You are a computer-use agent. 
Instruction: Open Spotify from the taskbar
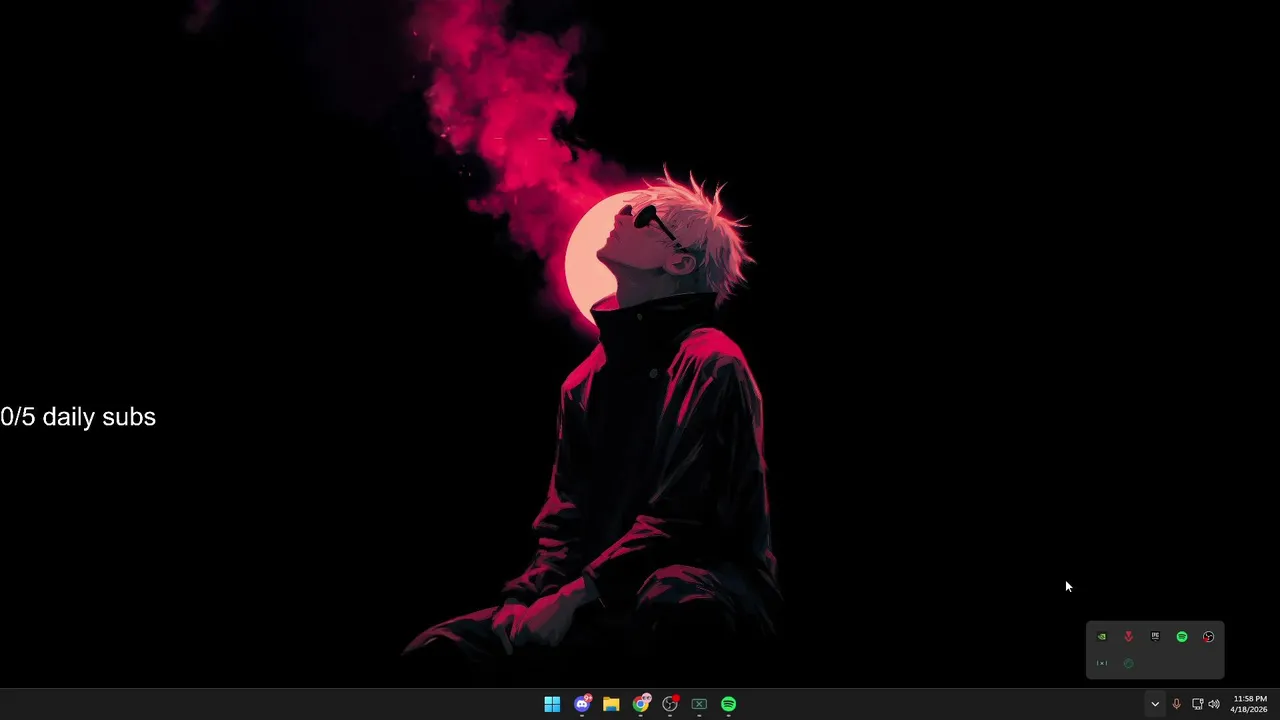point(729,704)
